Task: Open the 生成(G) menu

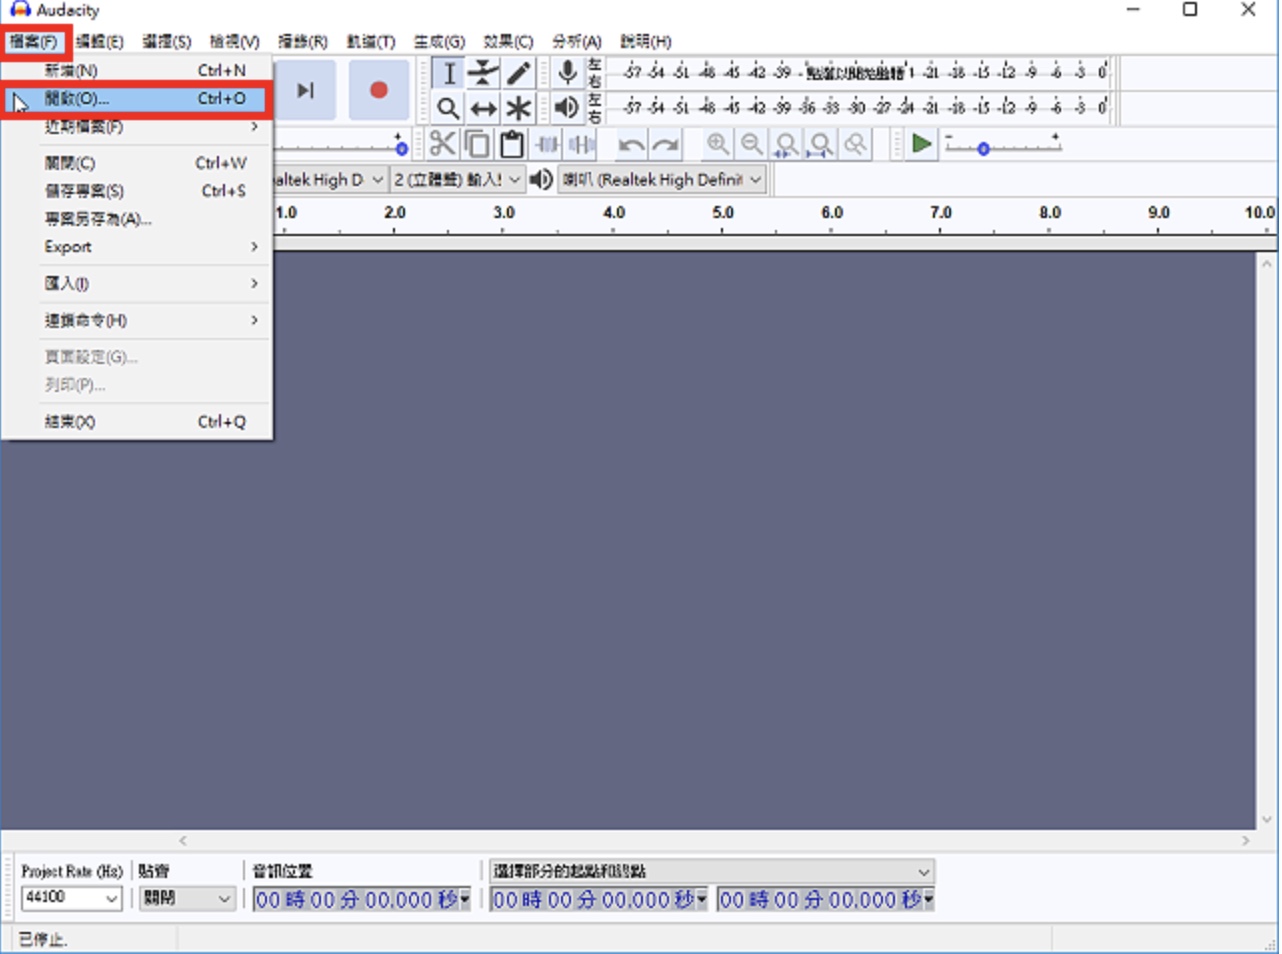Action: [440, 42]
